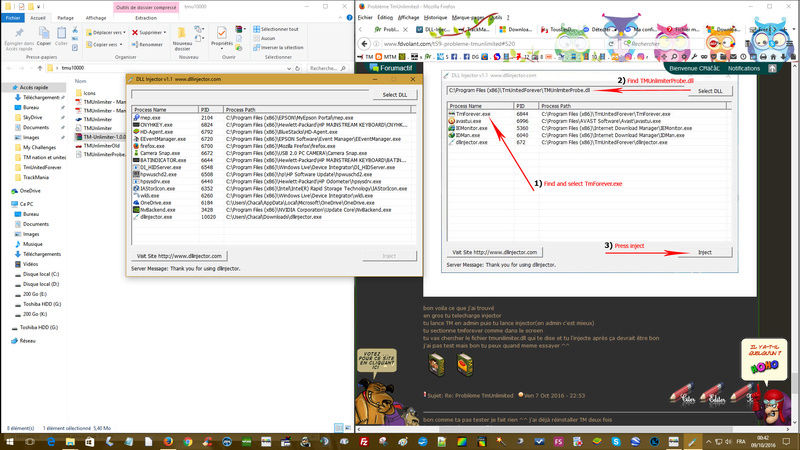This screenshot has height=450, width=800.
Task: Click Citer pencil button on post
Action: tap(684, 394)
